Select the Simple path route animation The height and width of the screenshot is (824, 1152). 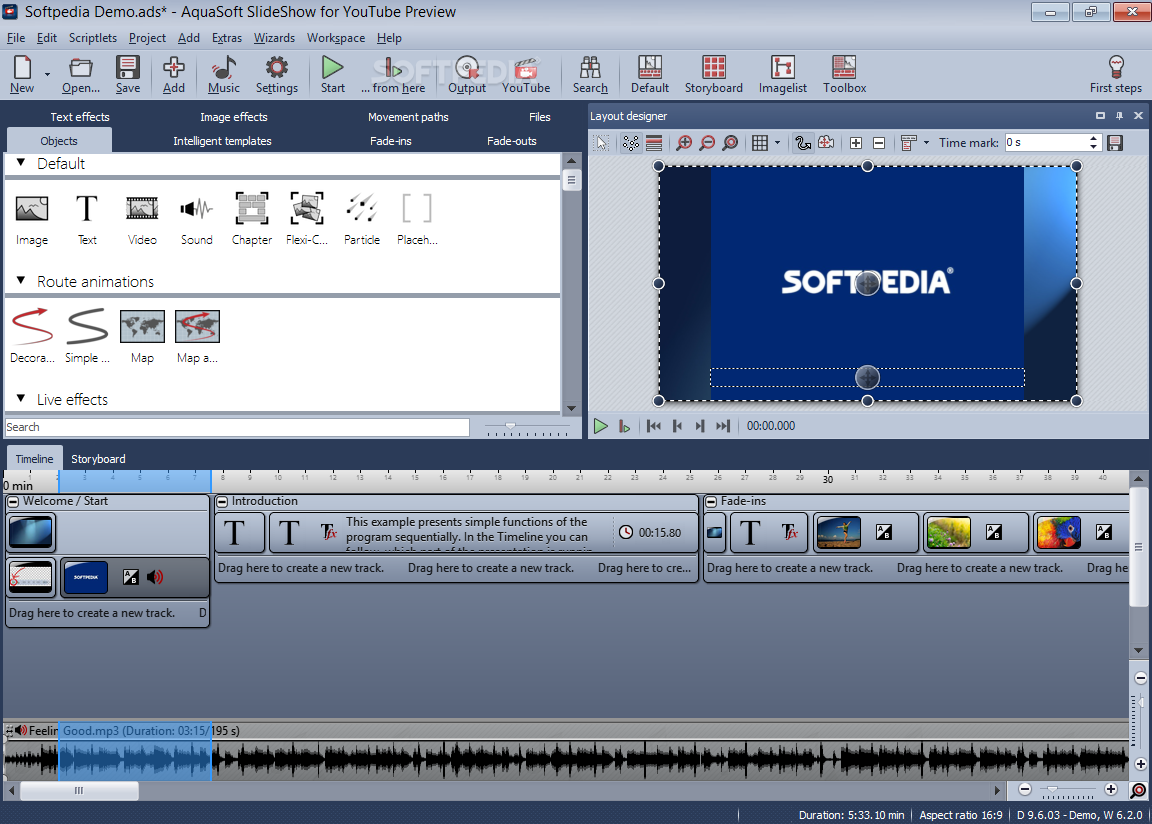click(87, 336)
